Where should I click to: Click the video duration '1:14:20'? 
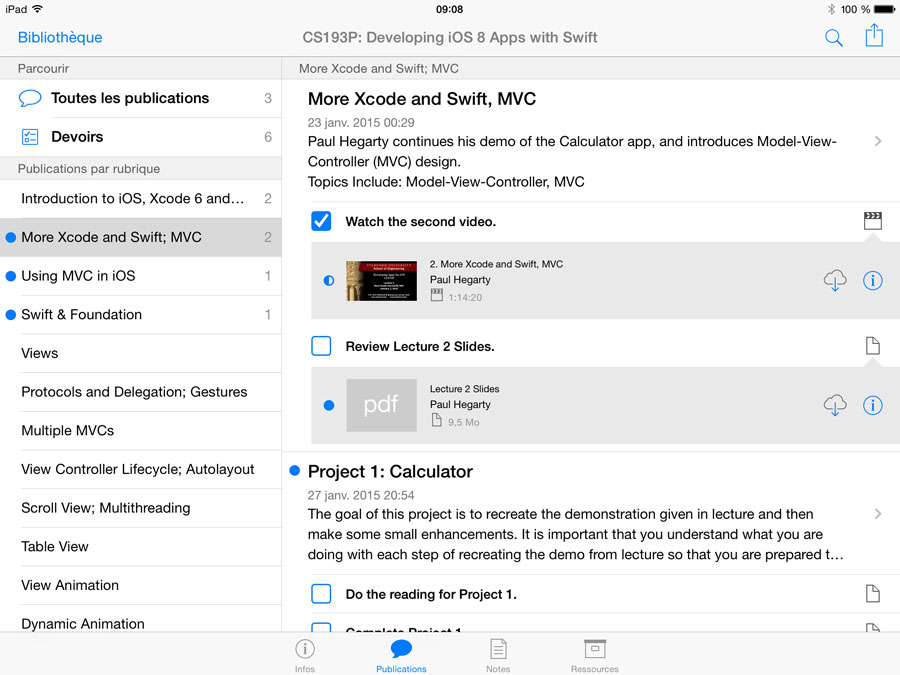(465, 297)
